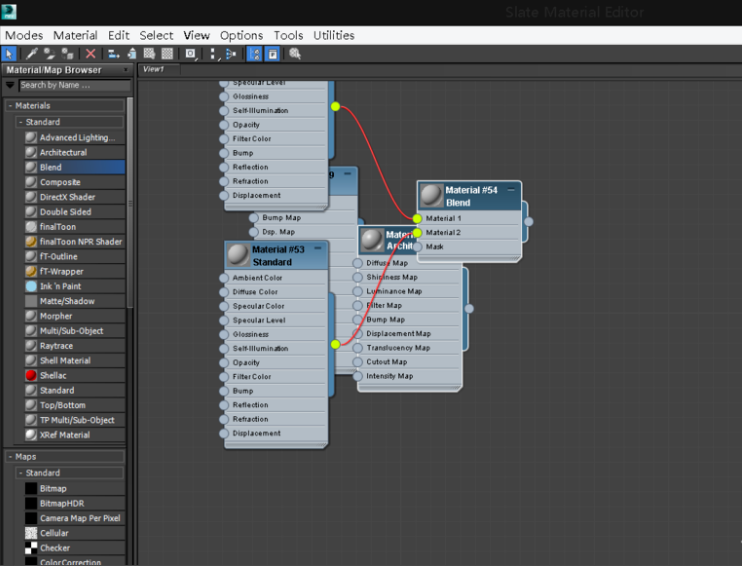Image resolution: width=742 pixels, height=566 pixels.
Task: Open the Select menu
Action: (x=156, y=35)
